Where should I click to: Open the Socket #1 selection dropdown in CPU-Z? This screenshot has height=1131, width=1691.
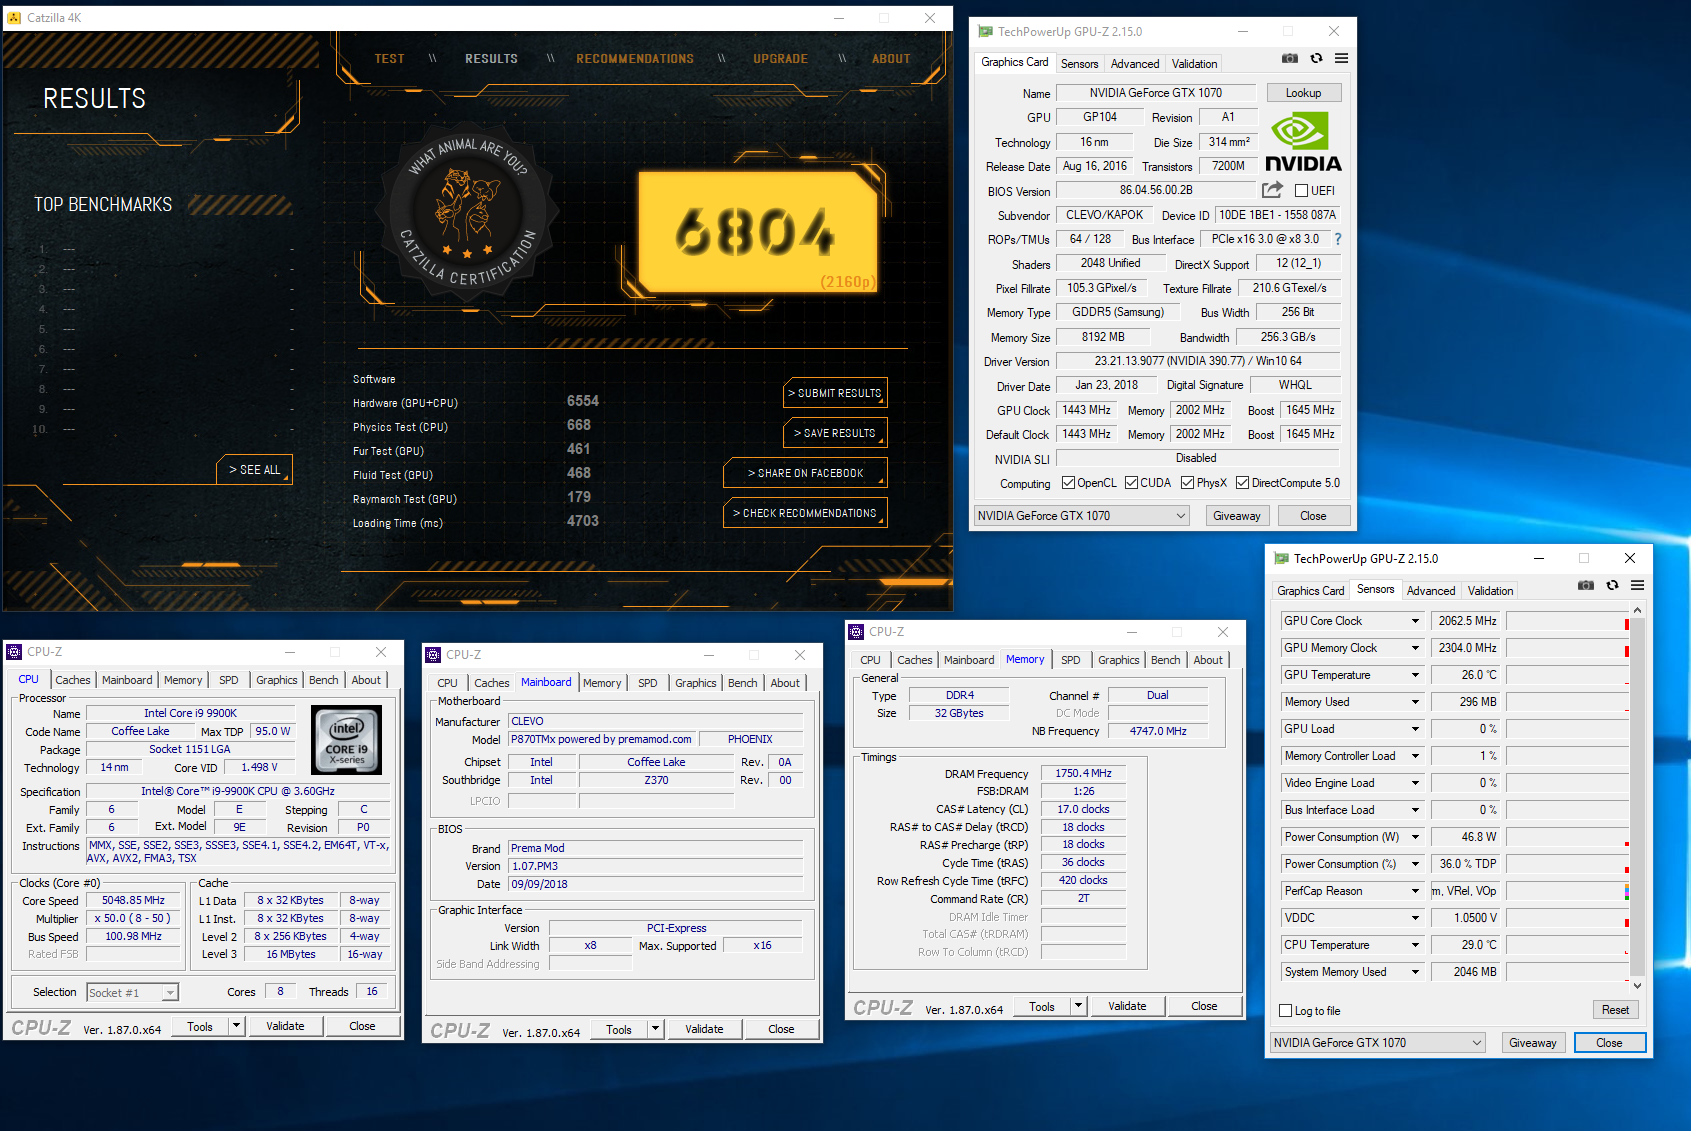(x=132, y=993)
